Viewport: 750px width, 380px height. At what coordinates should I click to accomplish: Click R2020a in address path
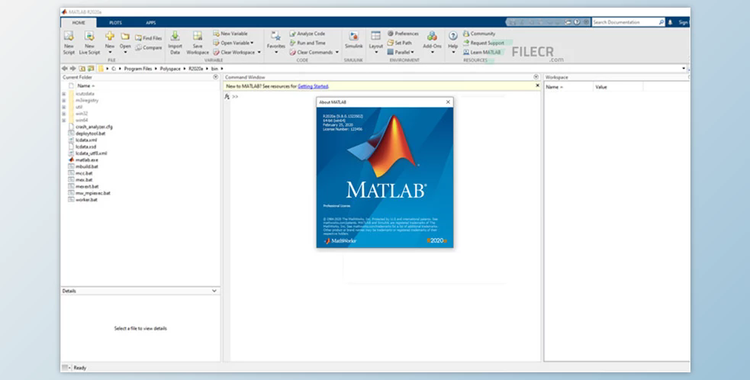196,69
